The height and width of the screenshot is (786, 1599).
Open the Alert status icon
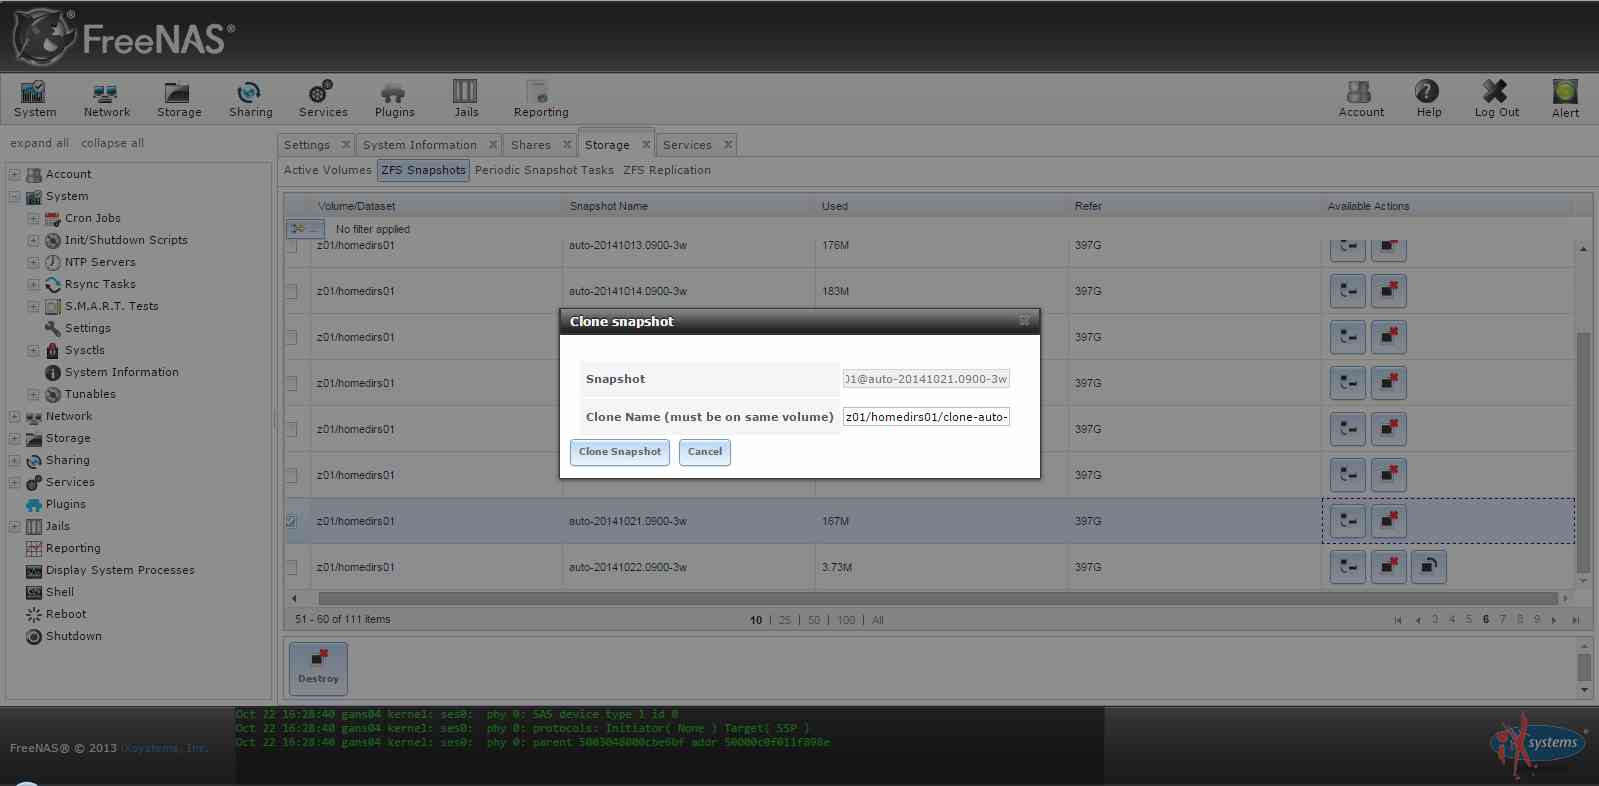tap(1565, 99)
